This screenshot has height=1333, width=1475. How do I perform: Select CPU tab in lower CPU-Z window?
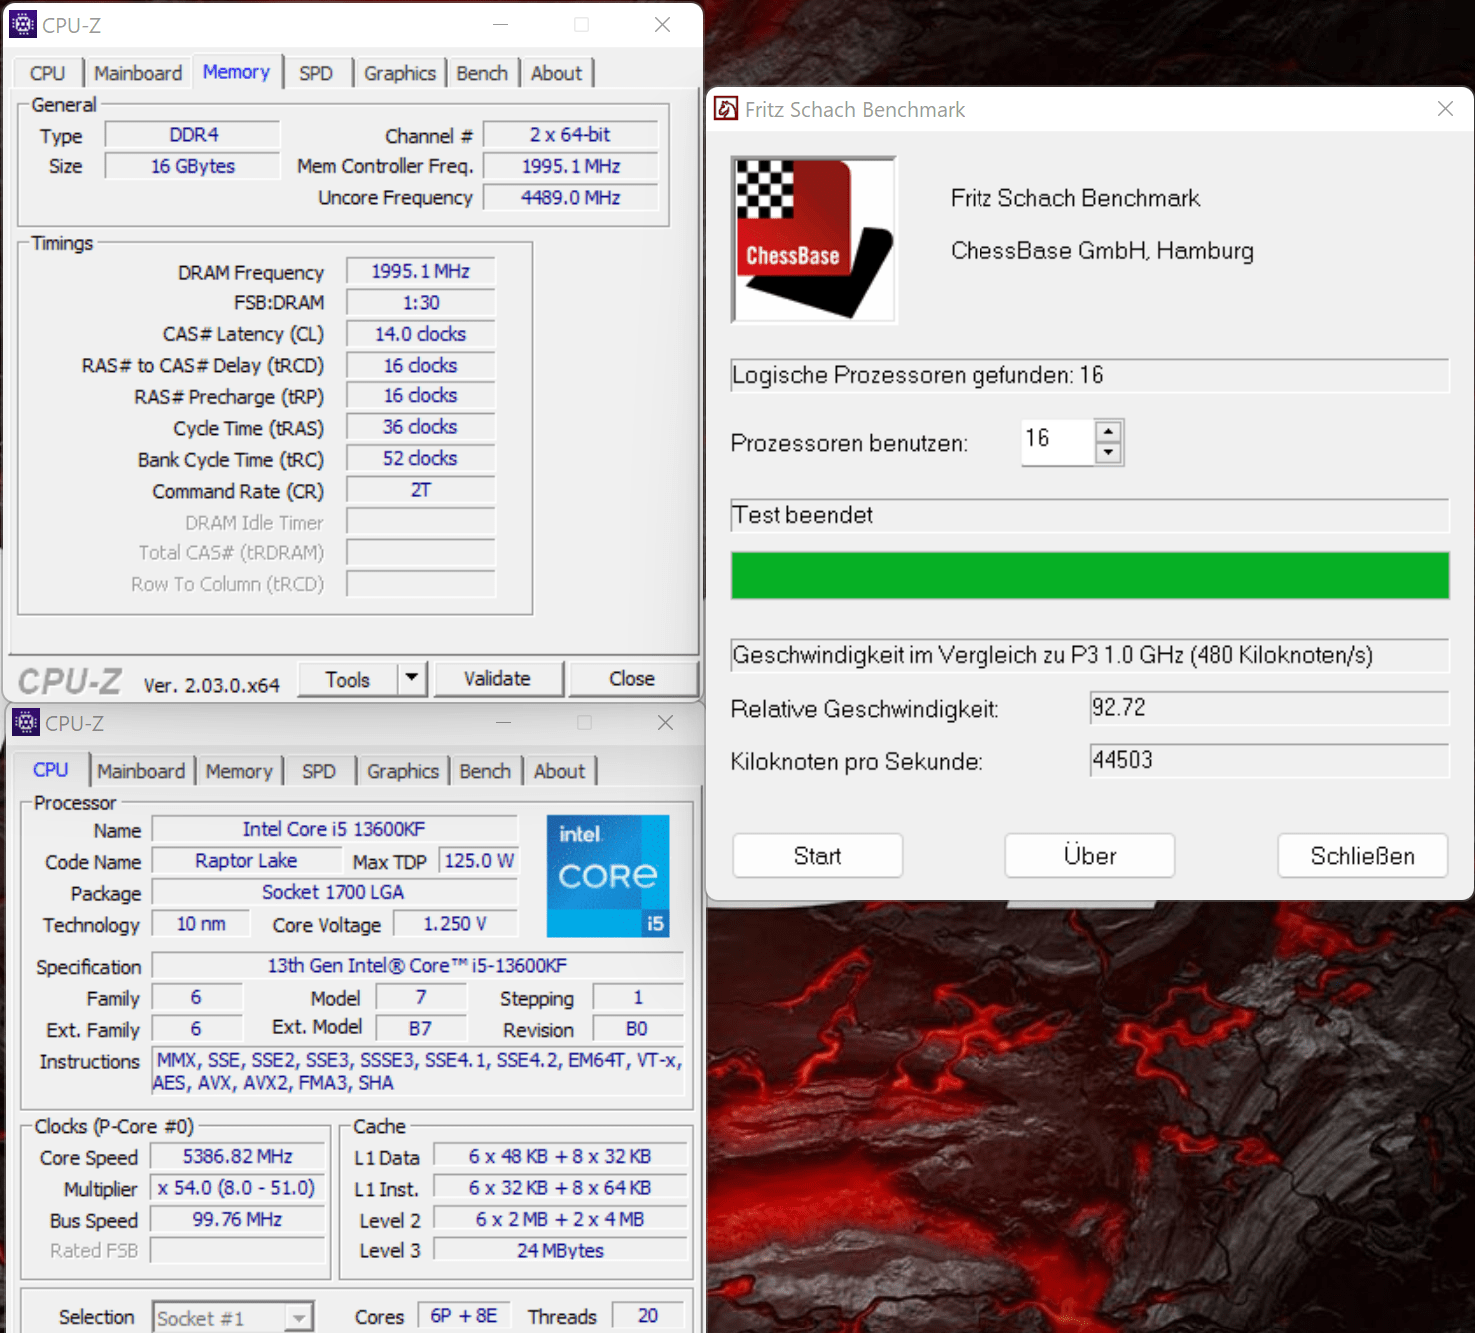(x=51, y=770)
